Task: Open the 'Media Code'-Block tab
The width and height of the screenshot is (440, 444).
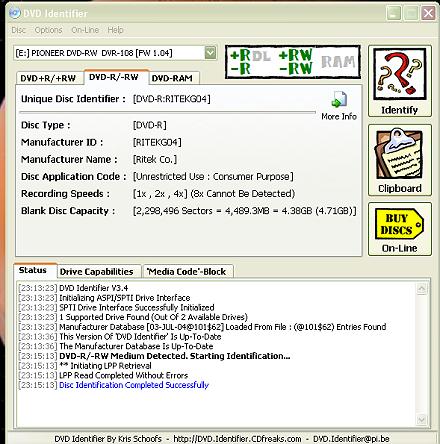Action: click(187, 271)
